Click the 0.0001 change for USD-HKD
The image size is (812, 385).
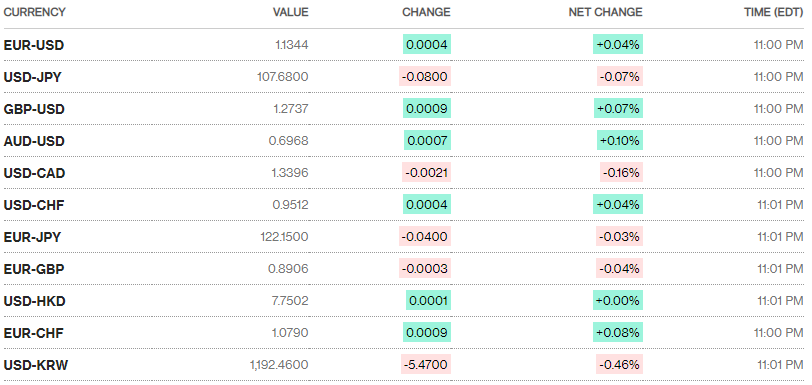(429, 301)
